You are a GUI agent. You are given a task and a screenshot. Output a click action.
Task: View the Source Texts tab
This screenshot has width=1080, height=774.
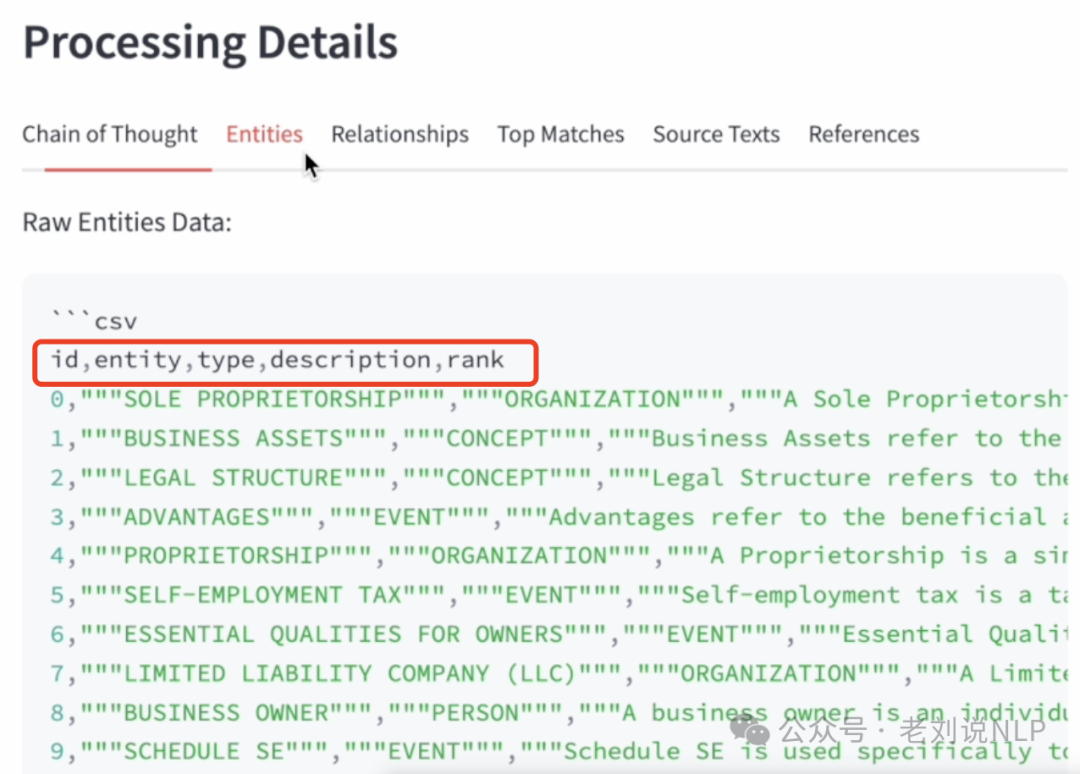tap(716, 134)
